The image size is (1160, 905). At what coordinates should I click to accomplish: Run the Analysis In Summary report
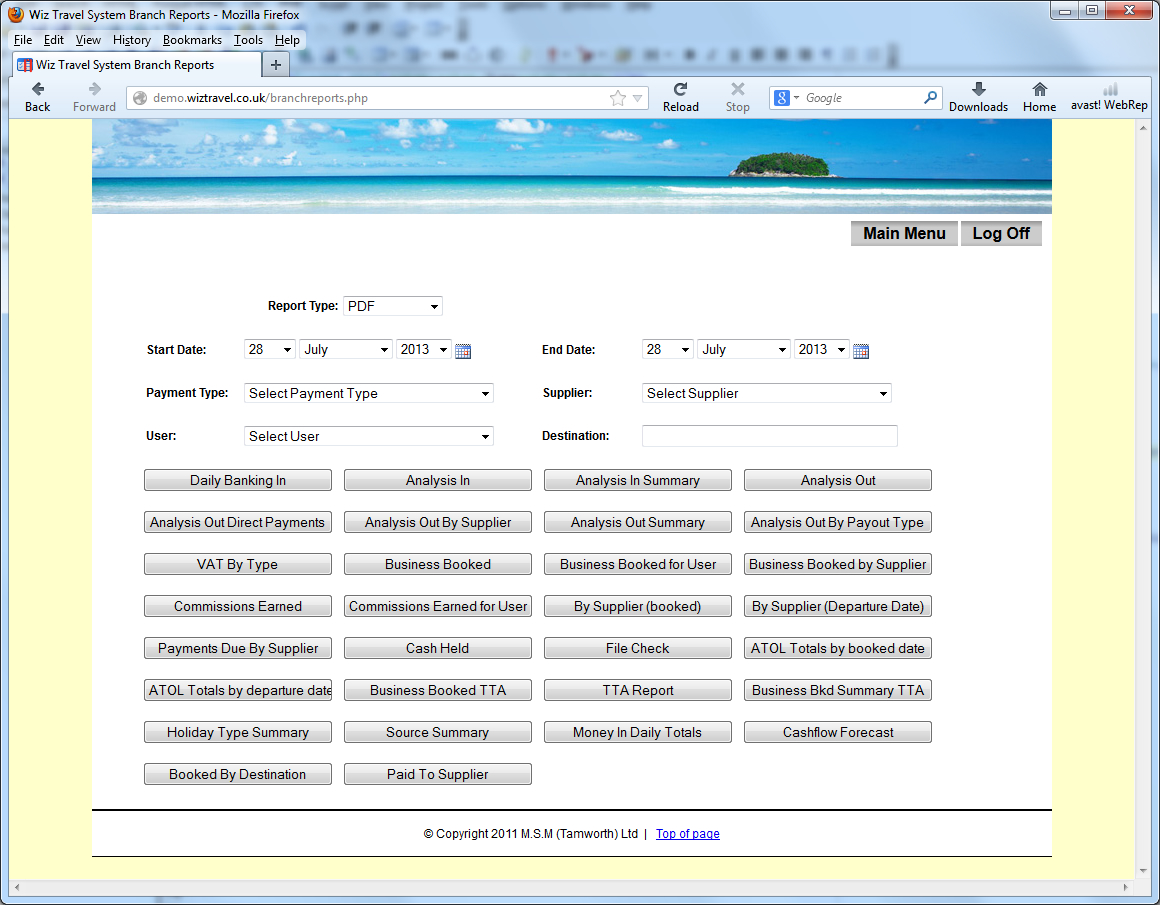click(638, 480)
